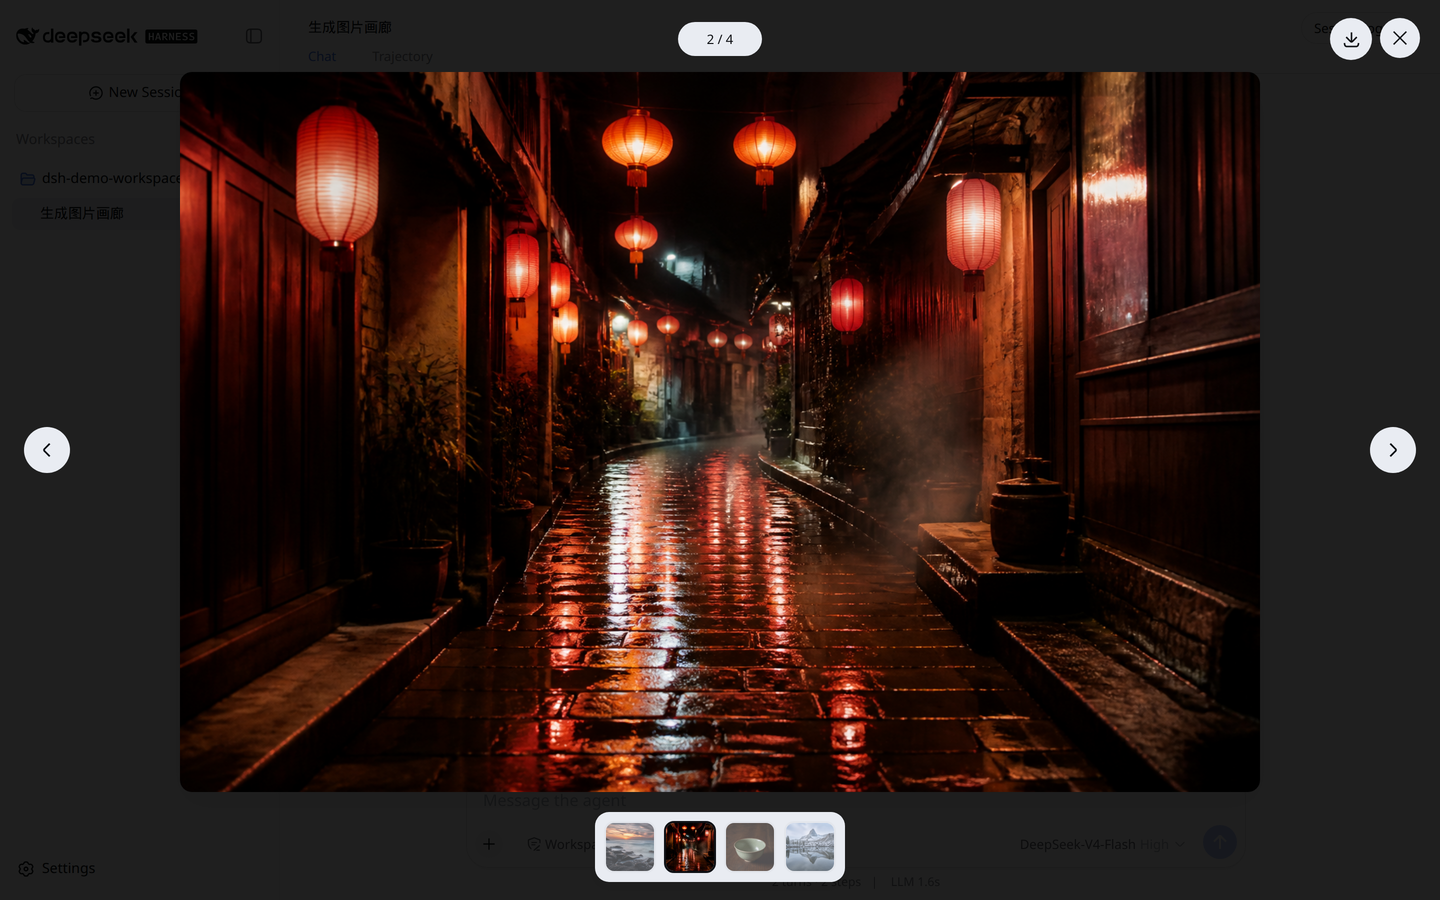Select the 生成图片画廊 session in sidebar
This screenshot has width=1440, height=900.
click(x=82, y=213)
